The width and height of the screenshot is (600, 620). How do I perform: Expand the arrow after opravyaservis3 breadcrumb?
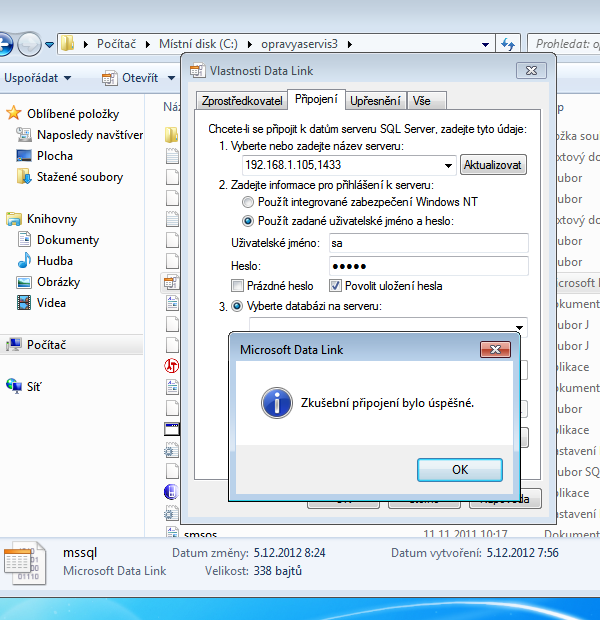[x=350, y=44]
